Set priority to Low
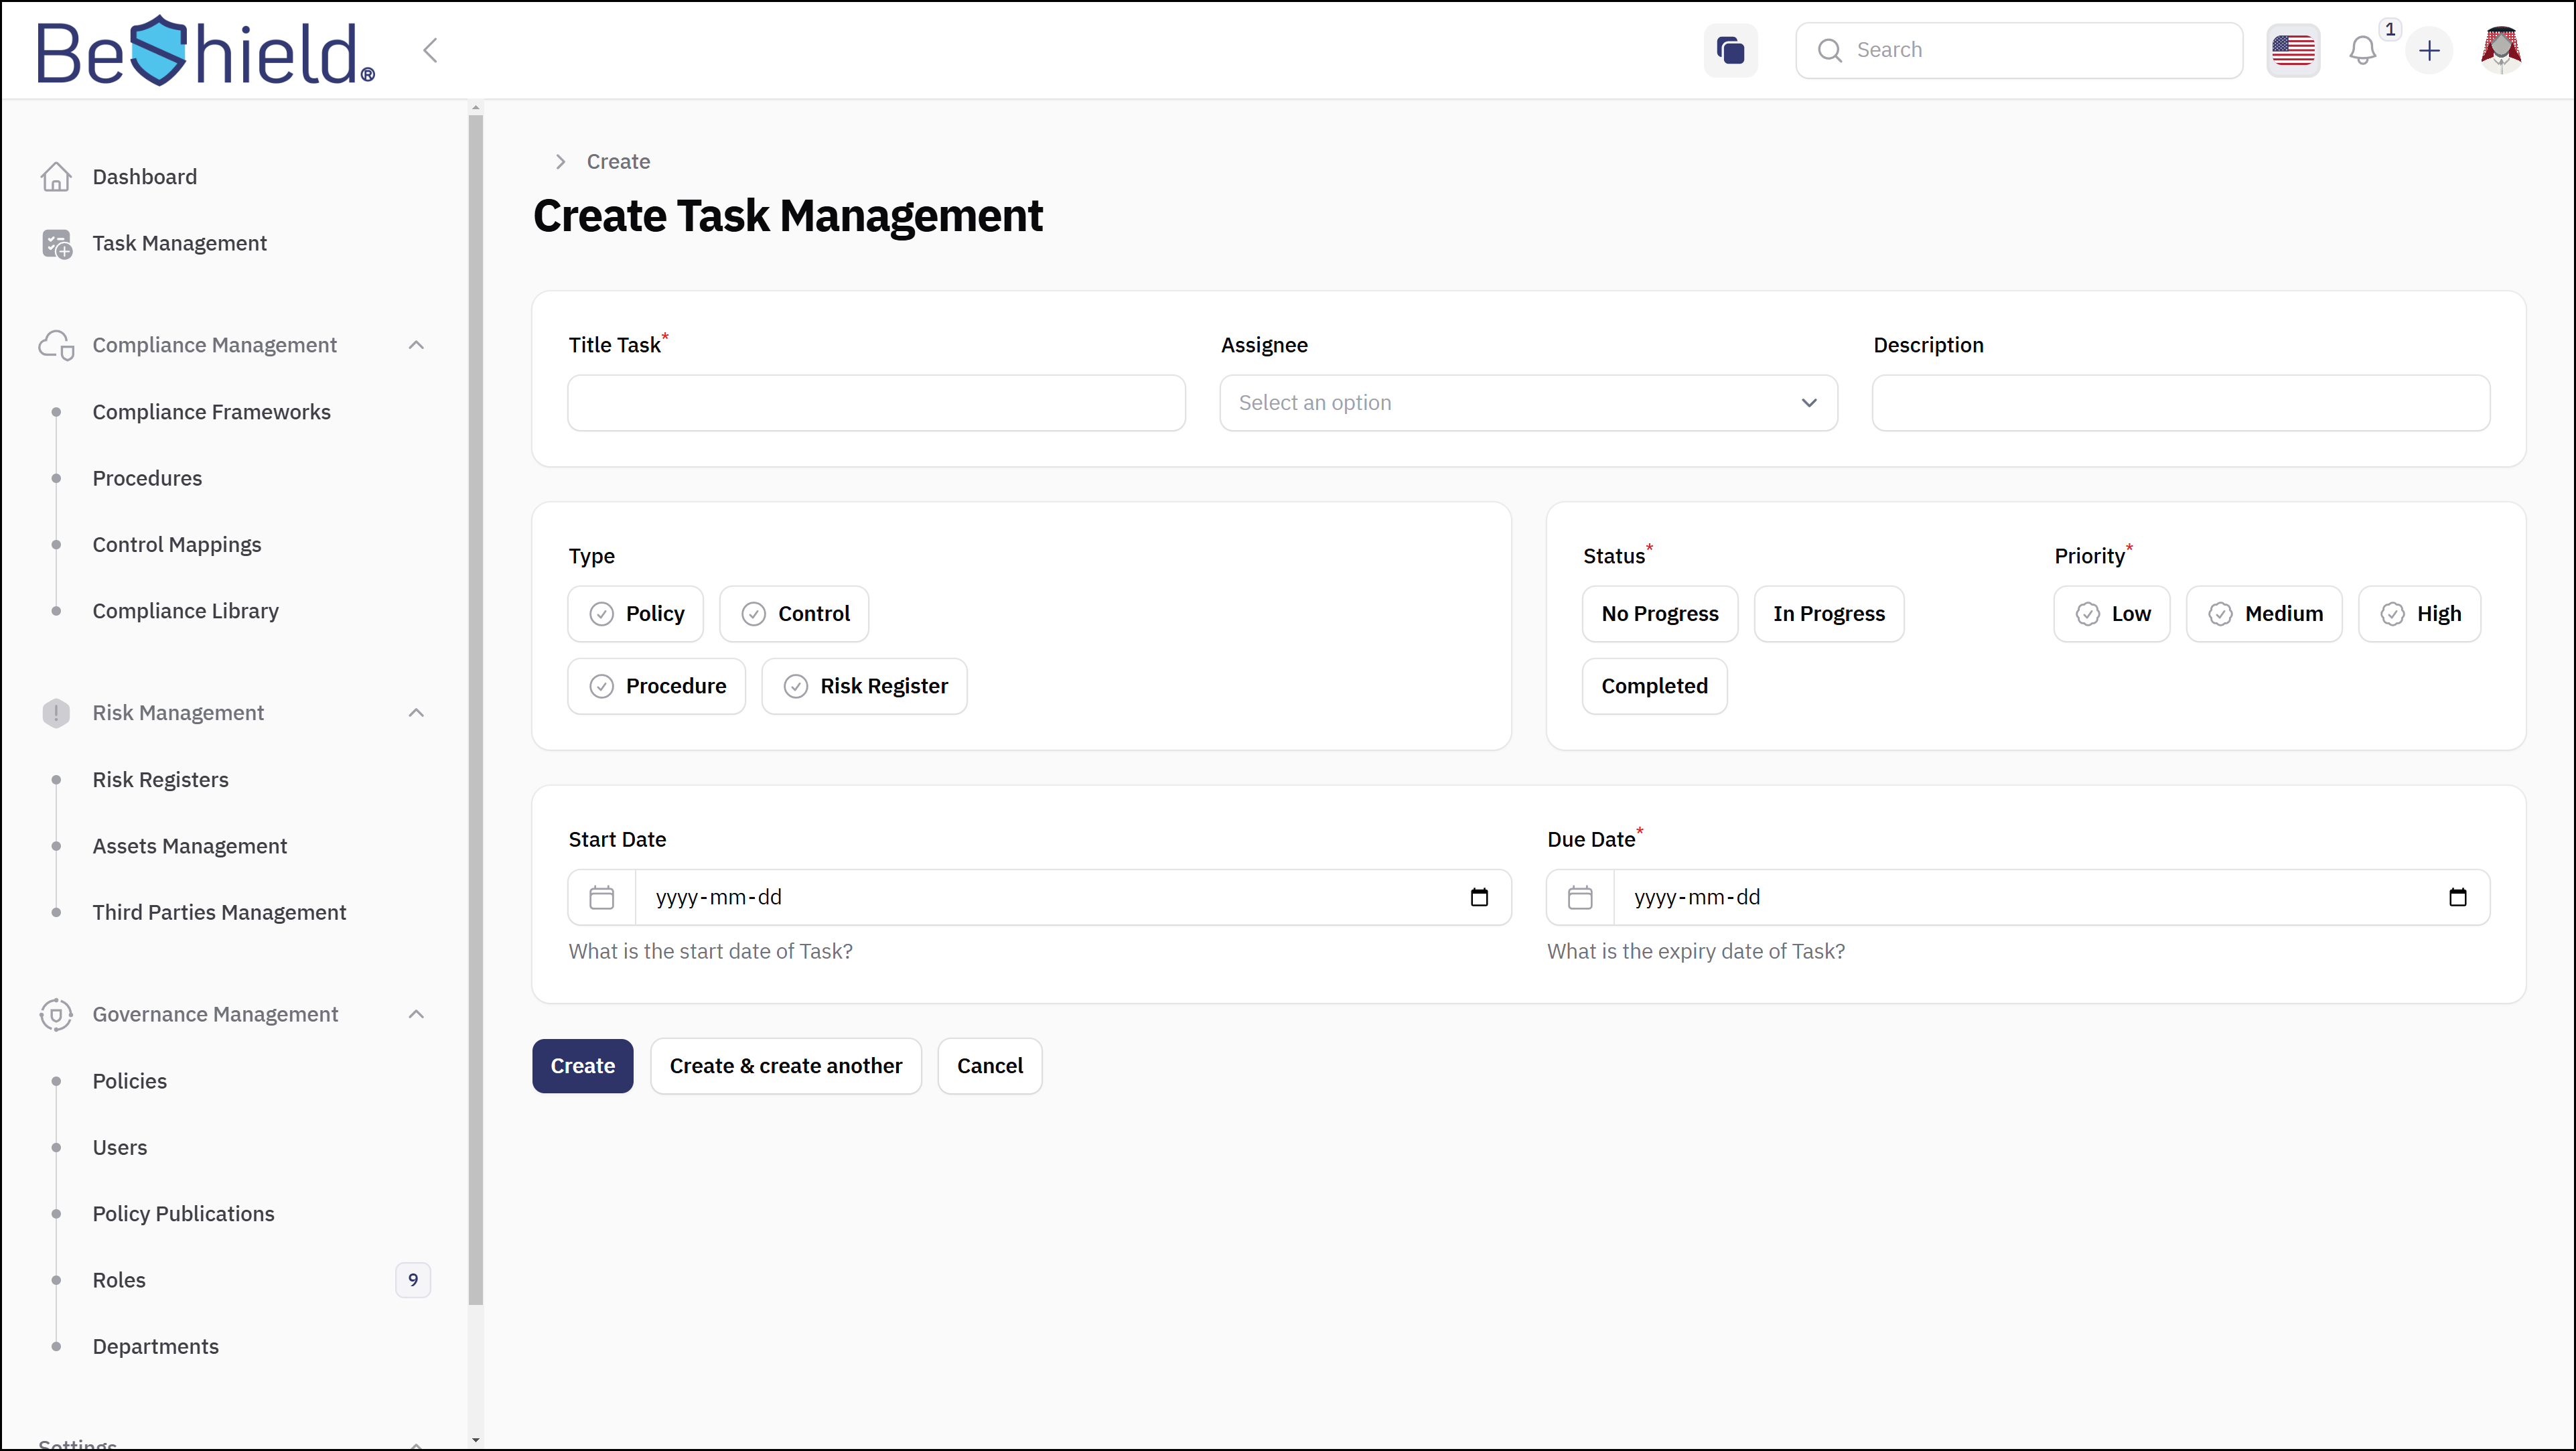Viewport: 2576px width, 1451px height. 2112,614
